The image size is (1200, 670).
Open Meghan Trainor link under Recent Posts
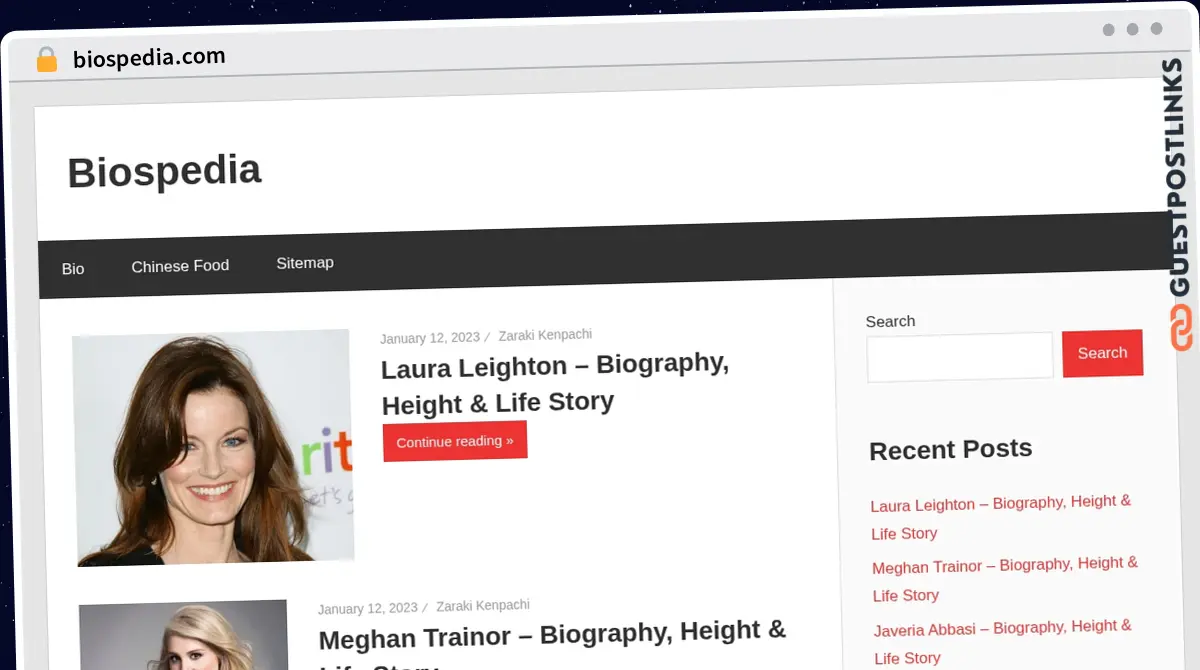(x=1004, y=580)
